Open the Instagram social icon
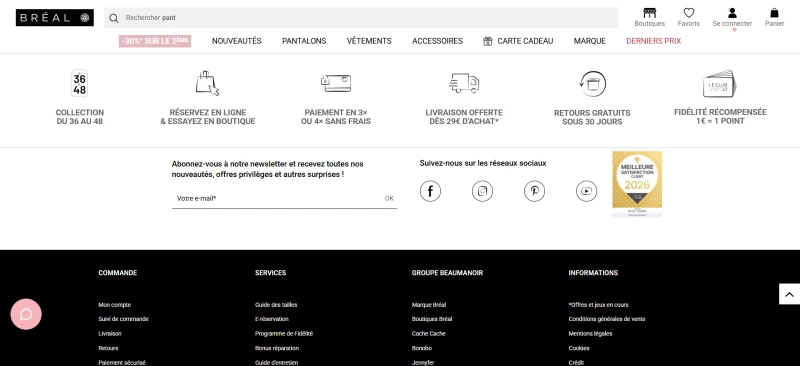800x366 pixels. pyautogui.click(x=482, y=191)
